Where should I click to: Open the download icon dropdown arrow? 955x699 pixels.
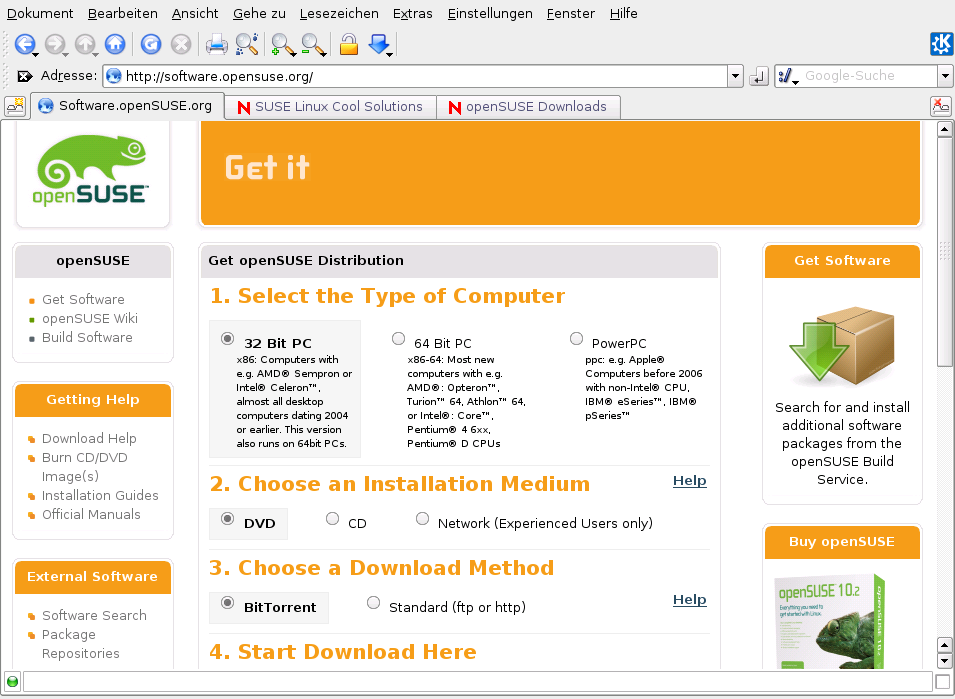[390, 55]
